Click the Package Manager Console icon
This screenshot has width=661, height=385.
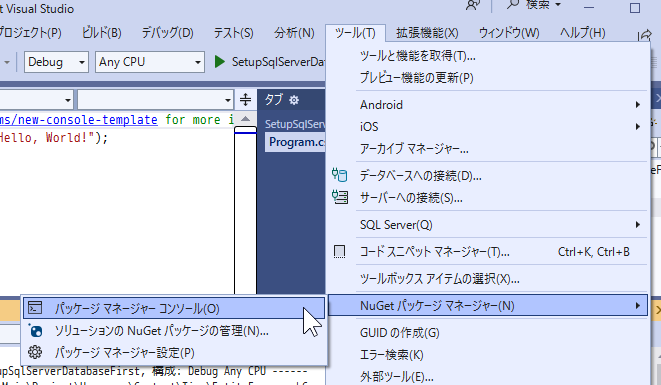click(35, 308)
